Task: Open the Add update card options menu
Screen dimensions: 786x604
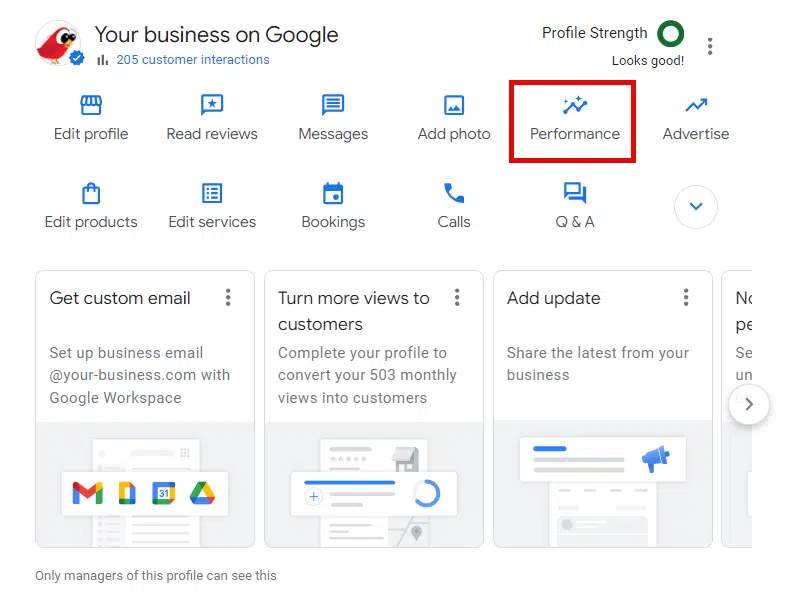Action: tap(686, 297)
